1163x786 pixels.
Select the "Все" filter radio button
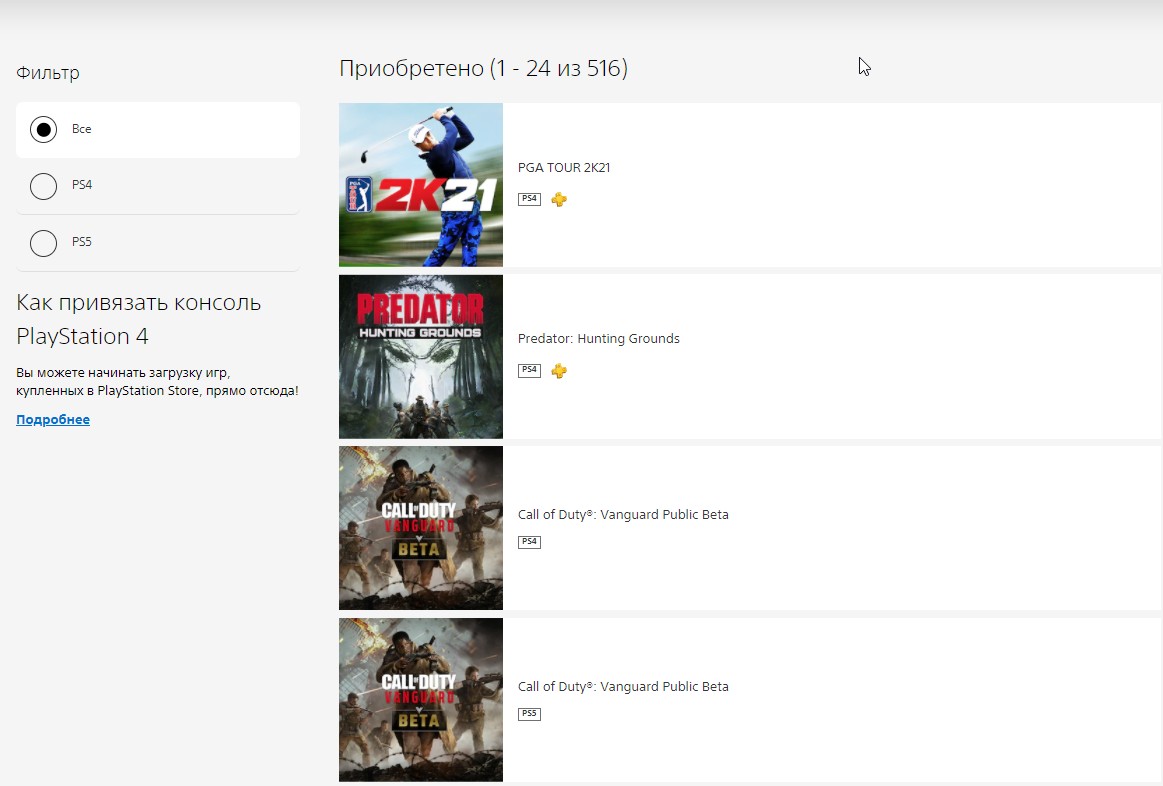[x=44, y=130]
